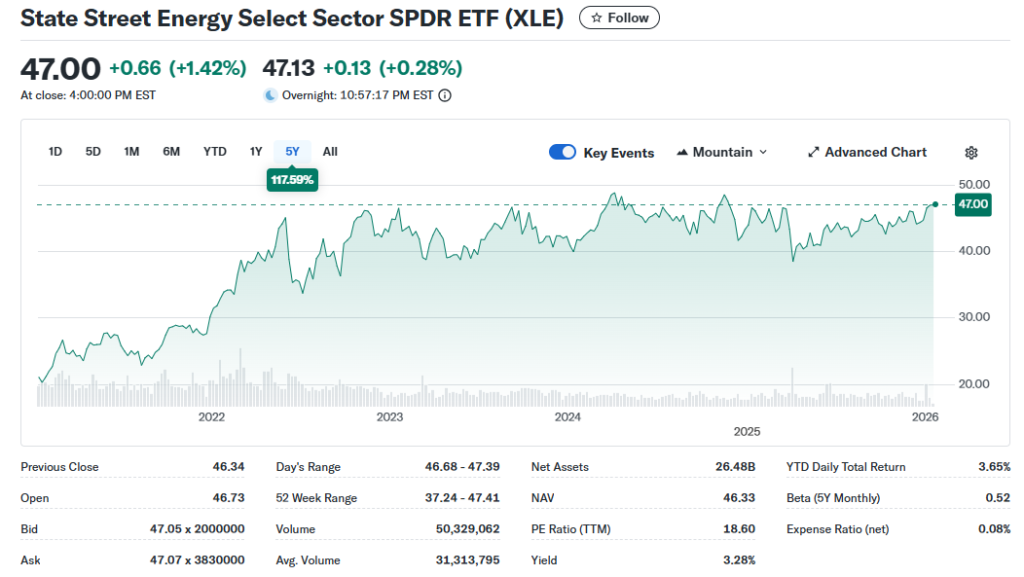
Task: Expand the Mountain chart style dropdown
Action: (763, 152)
